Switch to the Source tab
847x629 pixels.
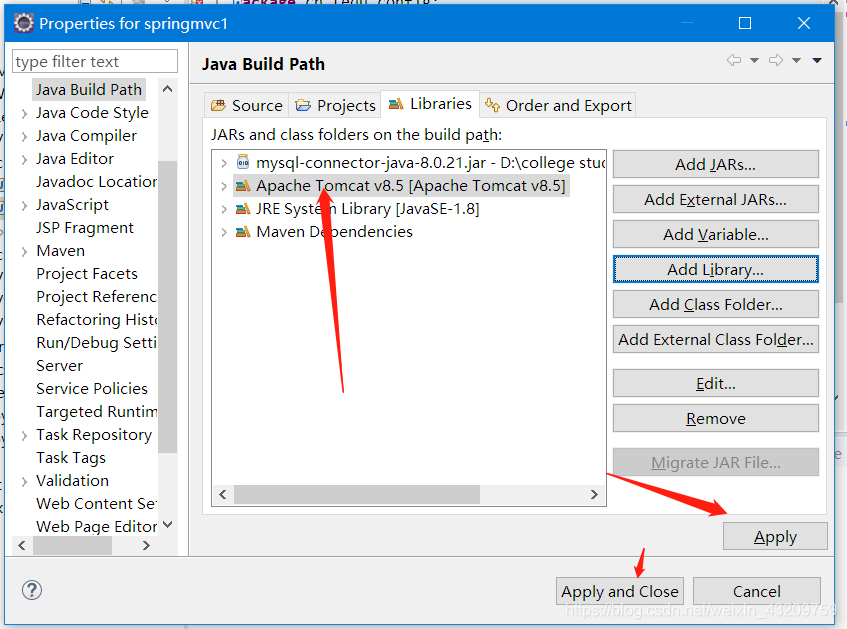pos(247,105)
